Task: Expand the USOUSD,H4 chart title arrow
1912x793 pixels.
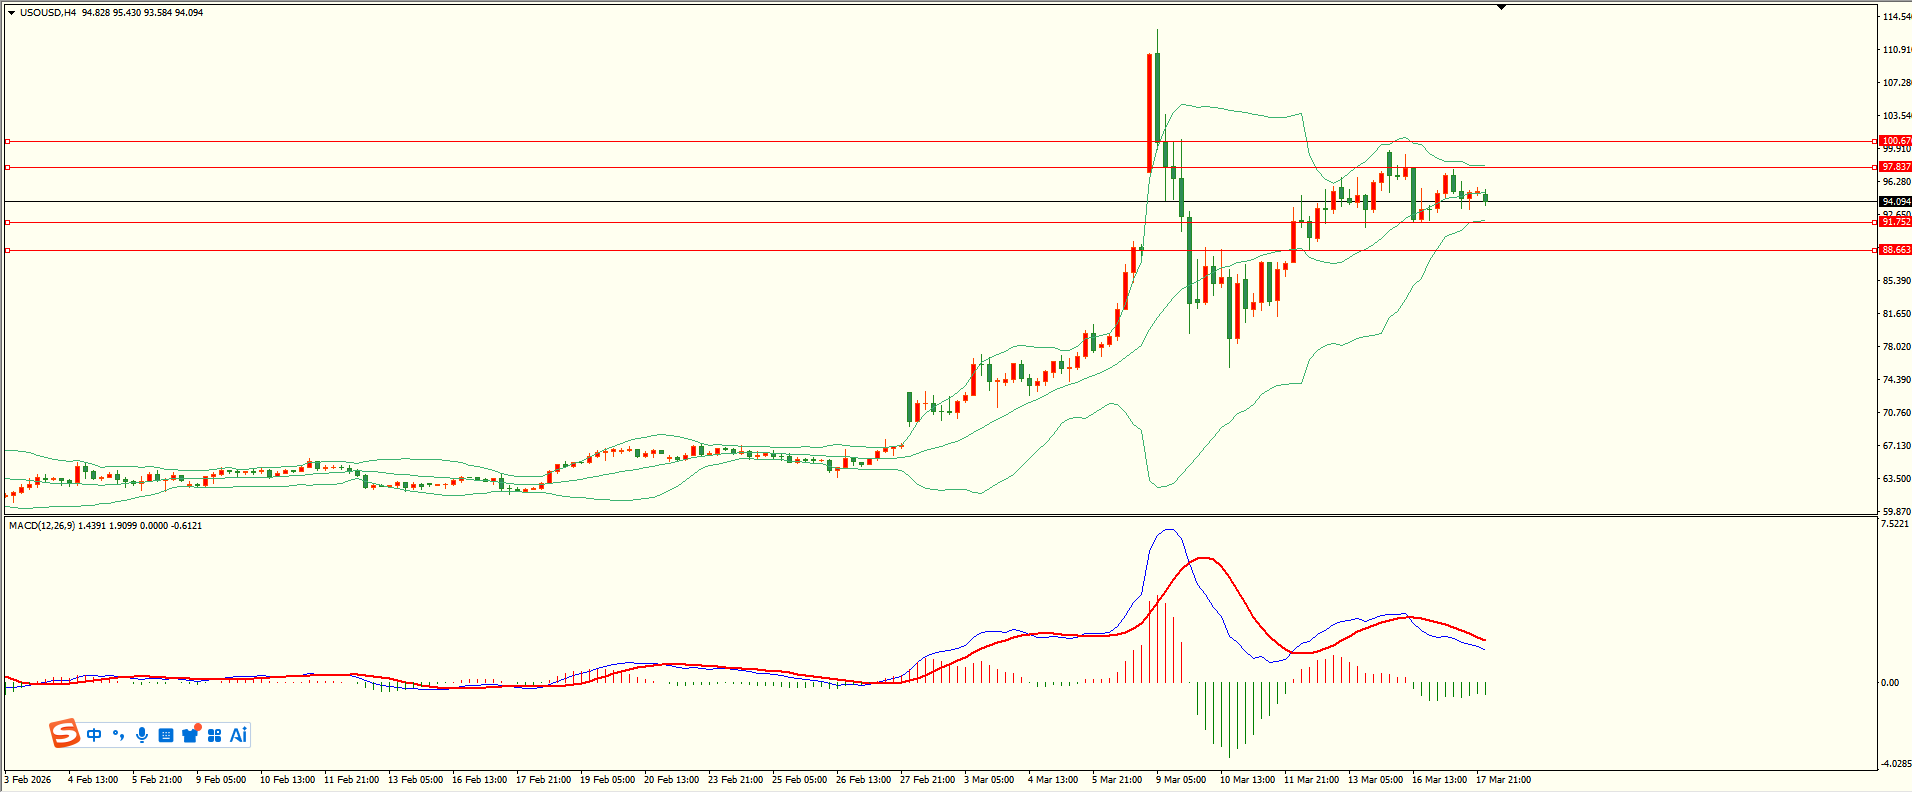Action: [11, 13]
